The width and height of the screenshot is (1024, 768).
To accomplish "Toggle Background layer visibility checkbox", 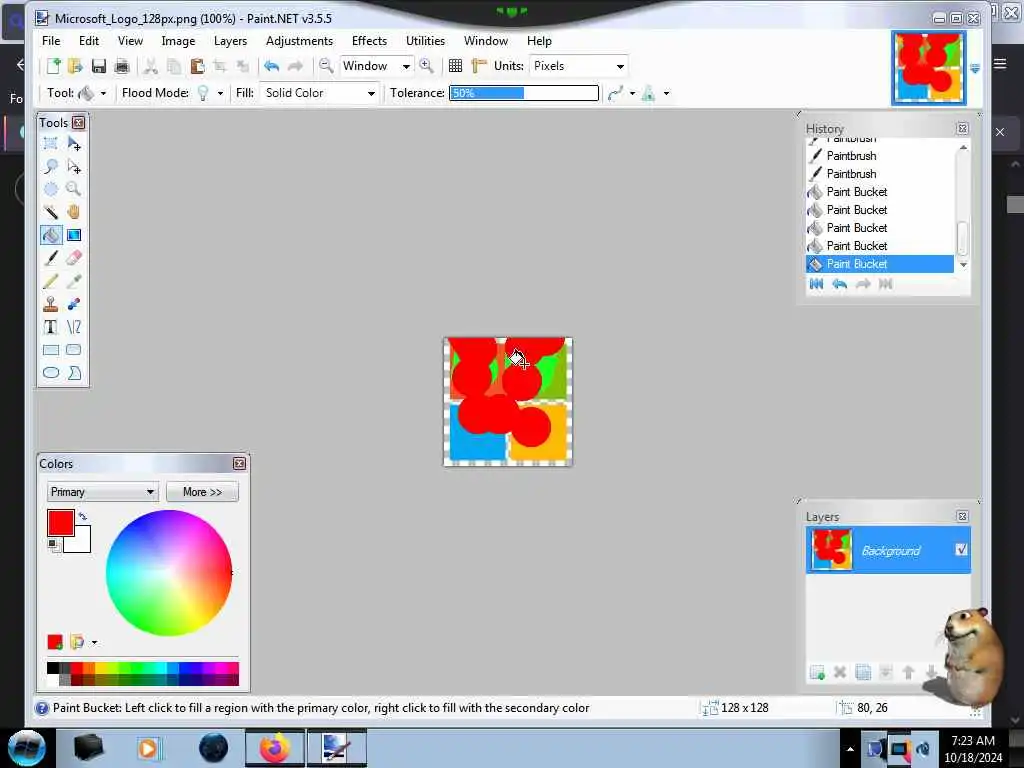I will (961, 550).
